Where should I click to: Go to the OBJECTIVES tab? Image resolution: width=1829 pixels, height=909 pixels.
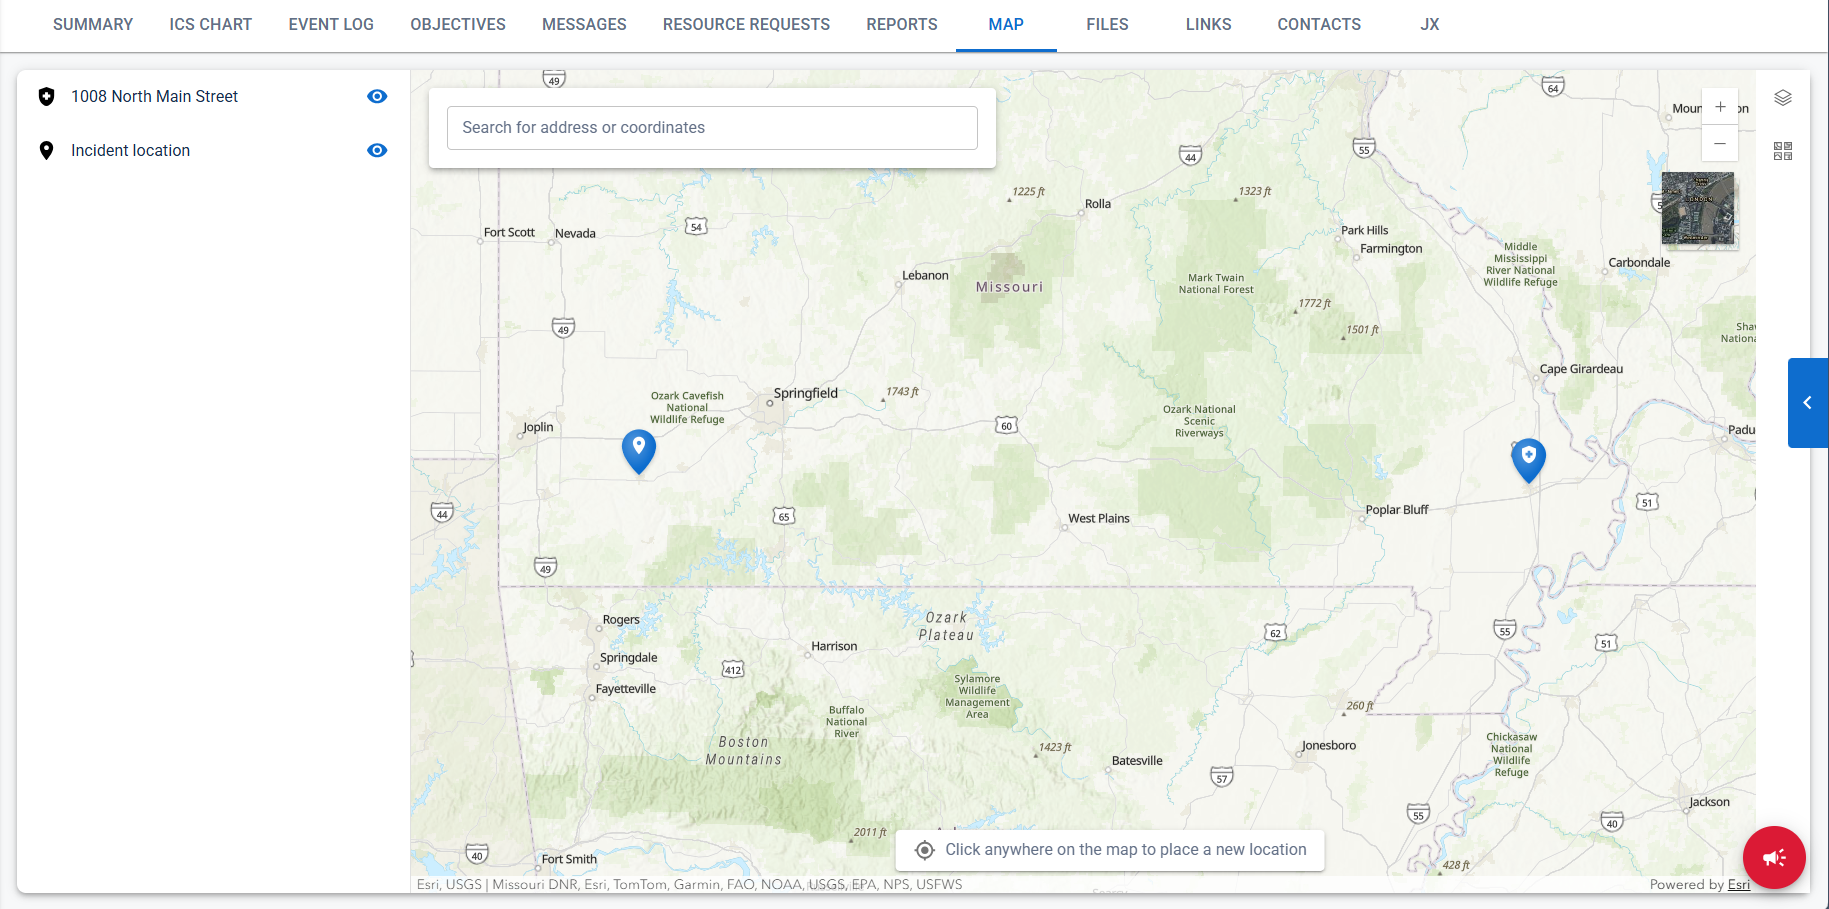(x=458, y=25)
